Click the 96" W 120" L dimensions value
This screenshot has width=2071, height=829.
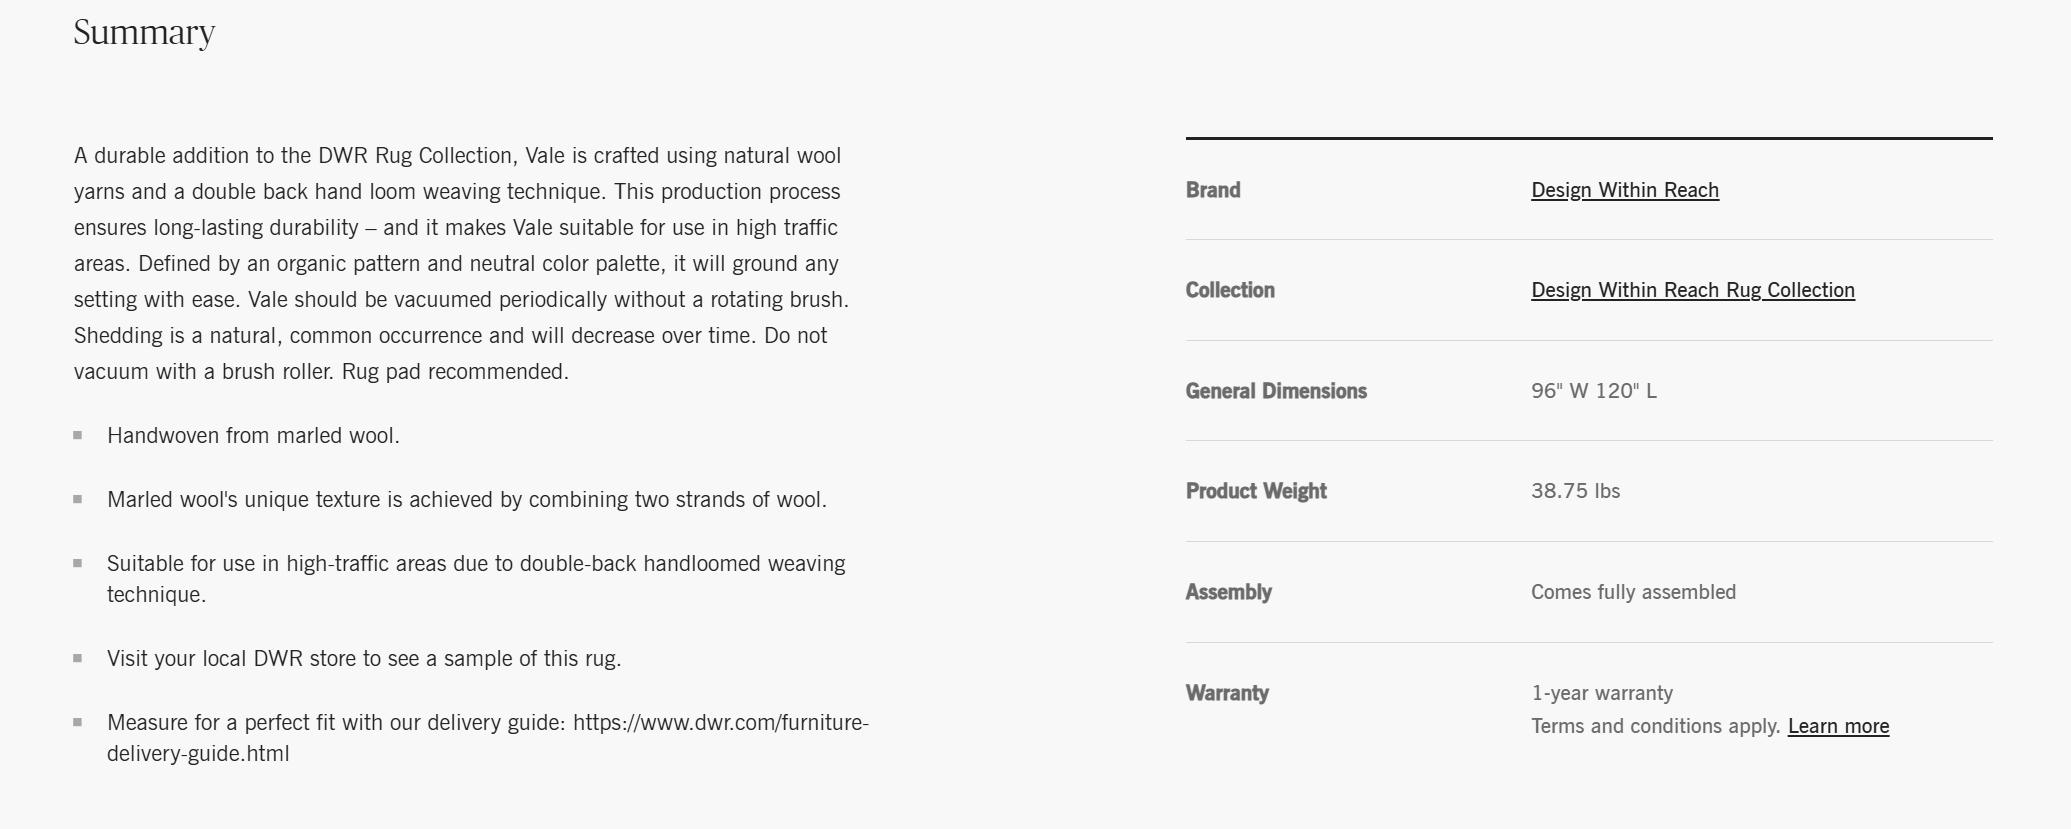click(x=1593, y=391)
